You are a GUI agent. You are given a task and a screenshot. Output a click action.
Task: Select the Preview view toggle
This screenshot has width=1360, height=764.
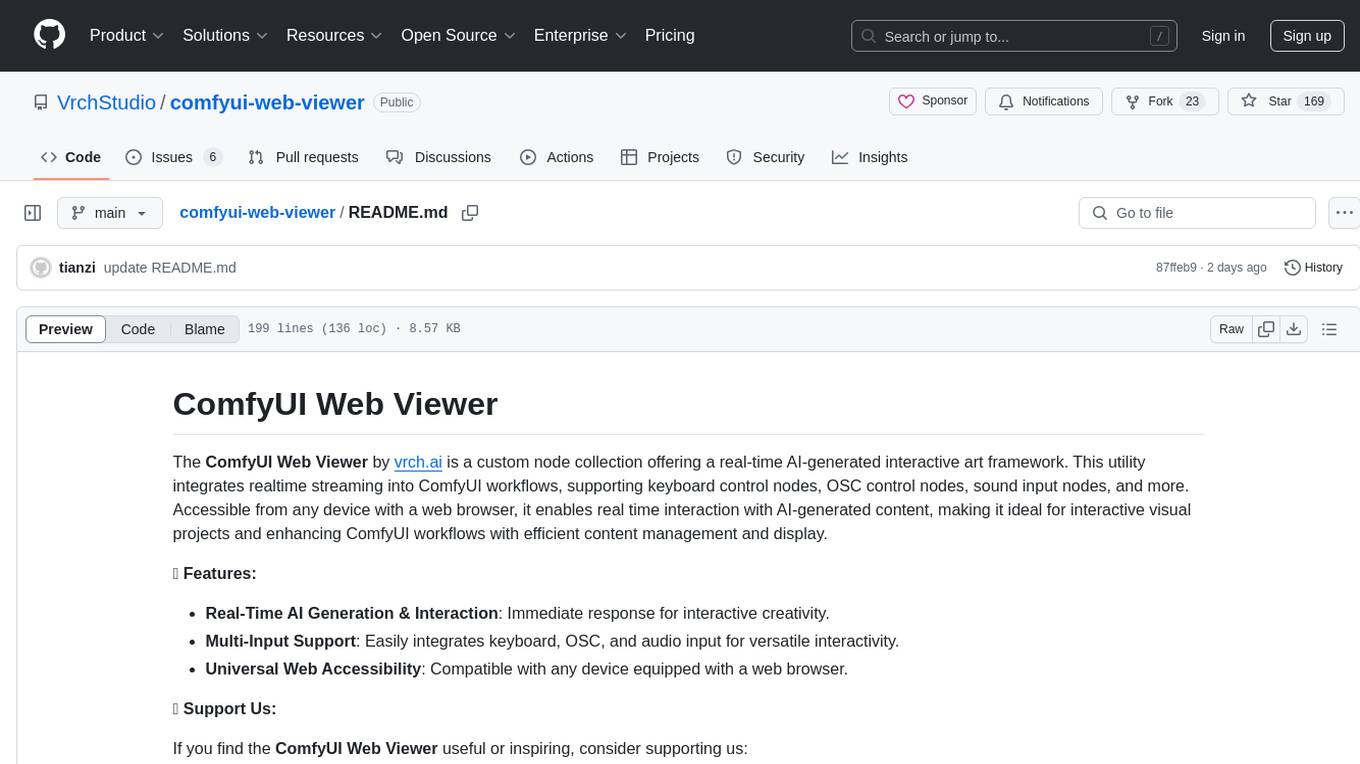point(66,329)
